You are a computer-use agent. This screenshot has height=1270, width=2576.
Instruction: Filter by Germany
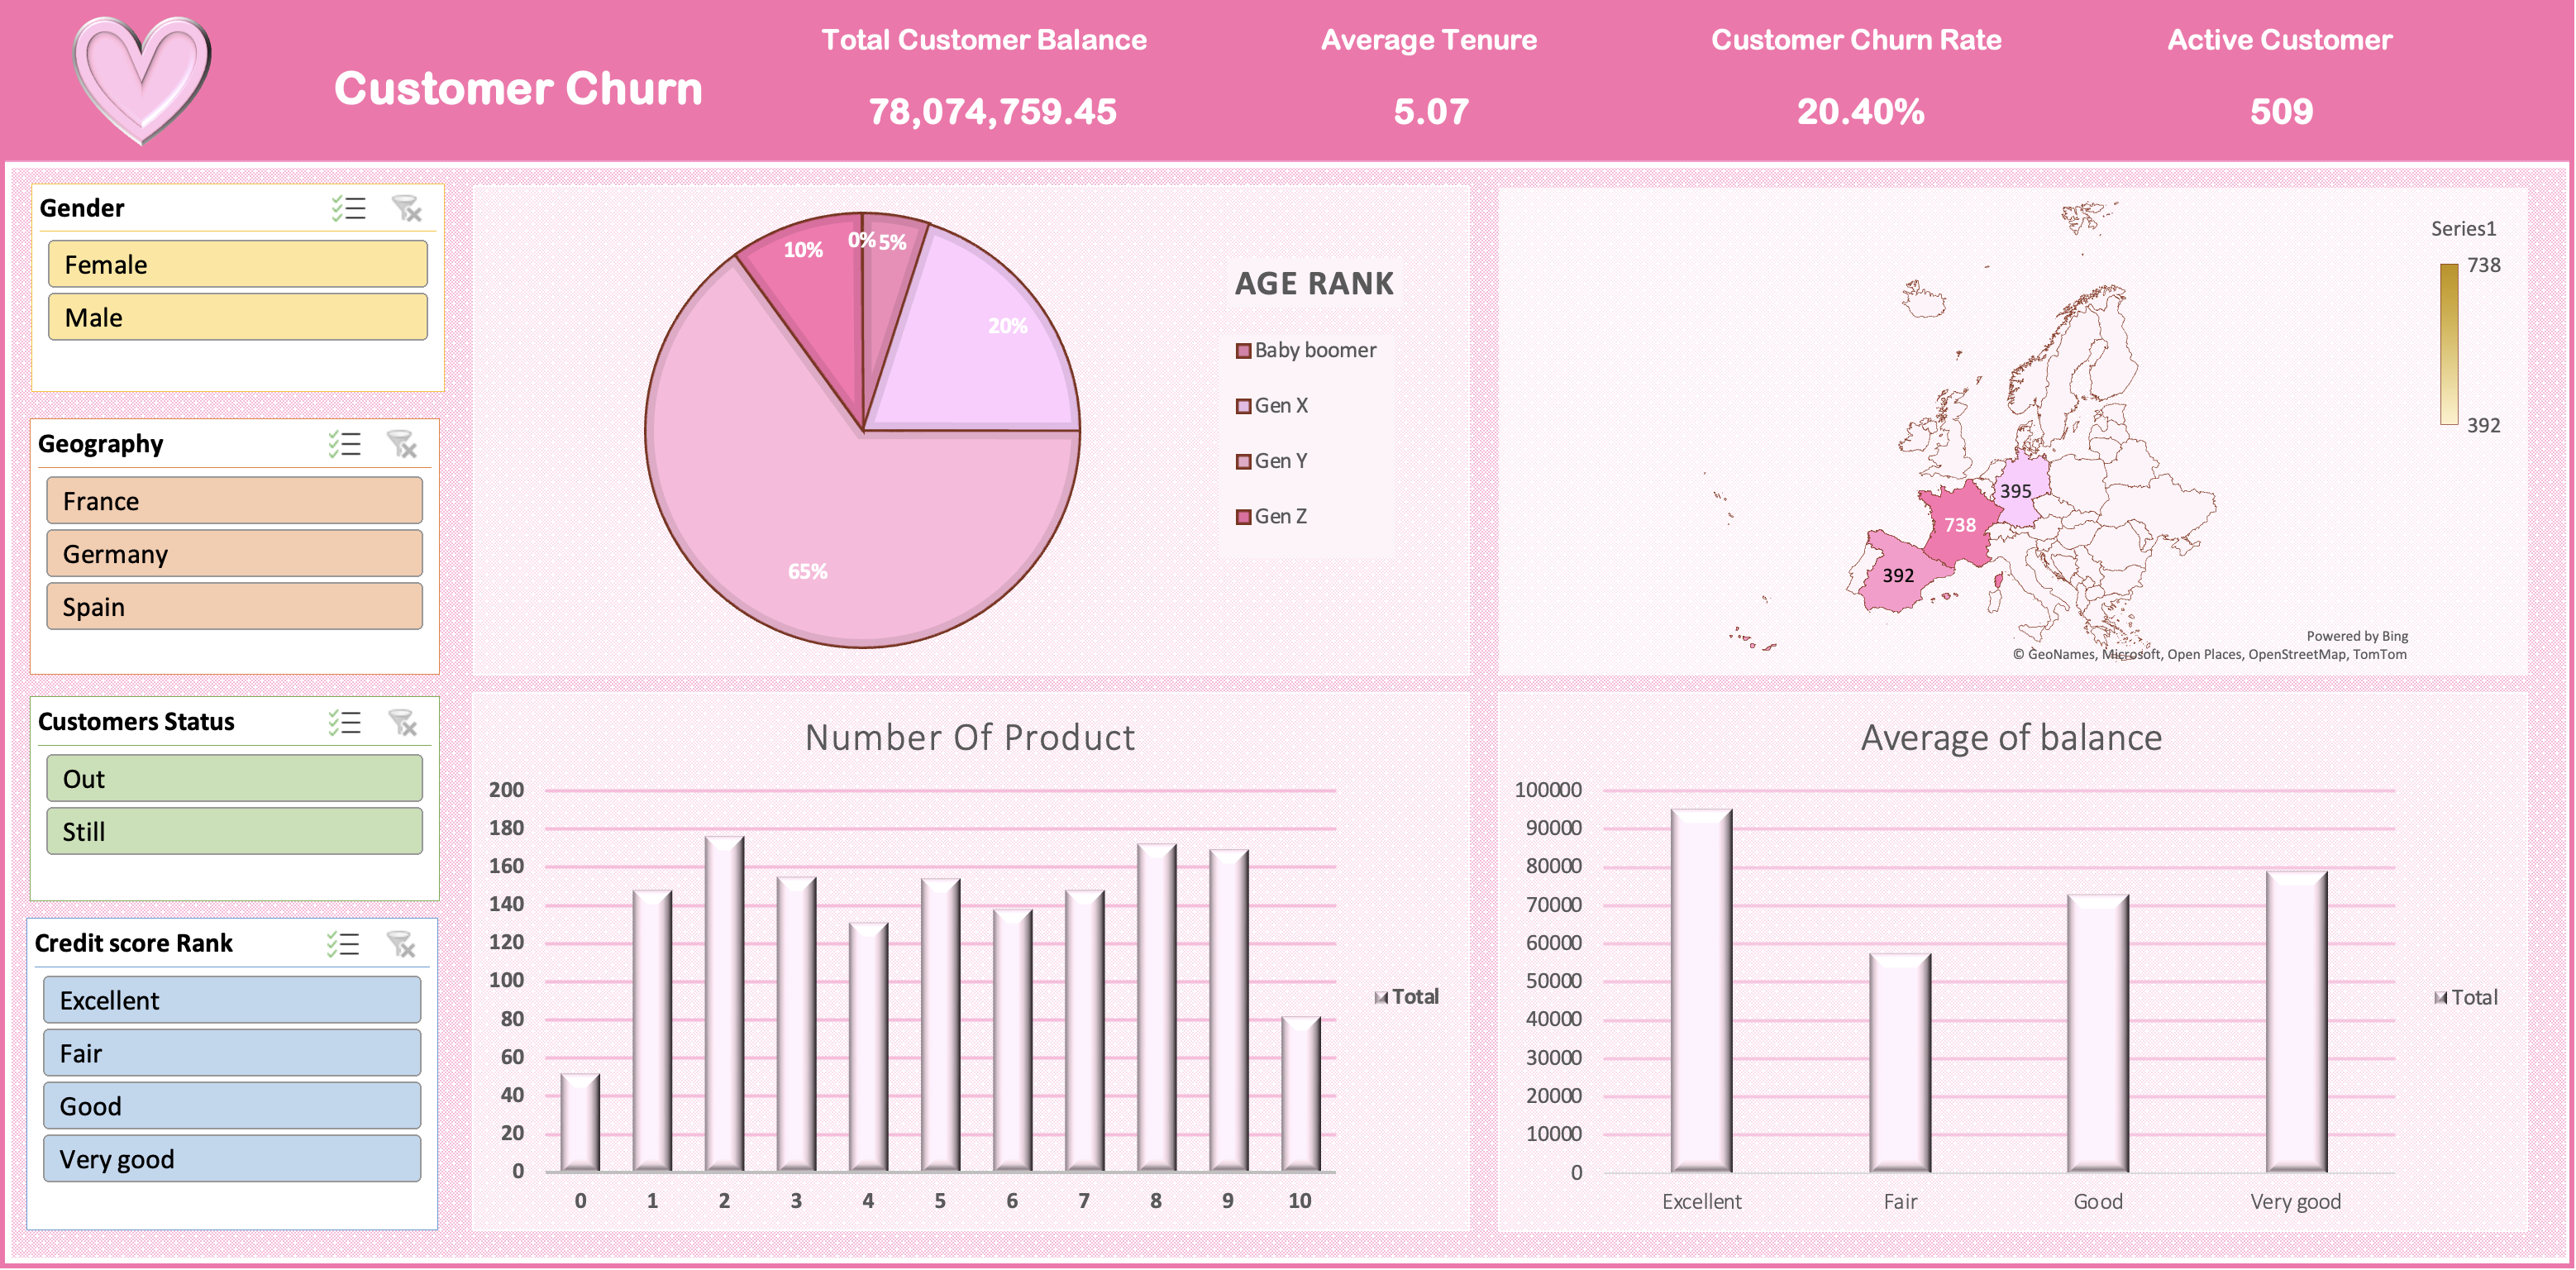235,553
